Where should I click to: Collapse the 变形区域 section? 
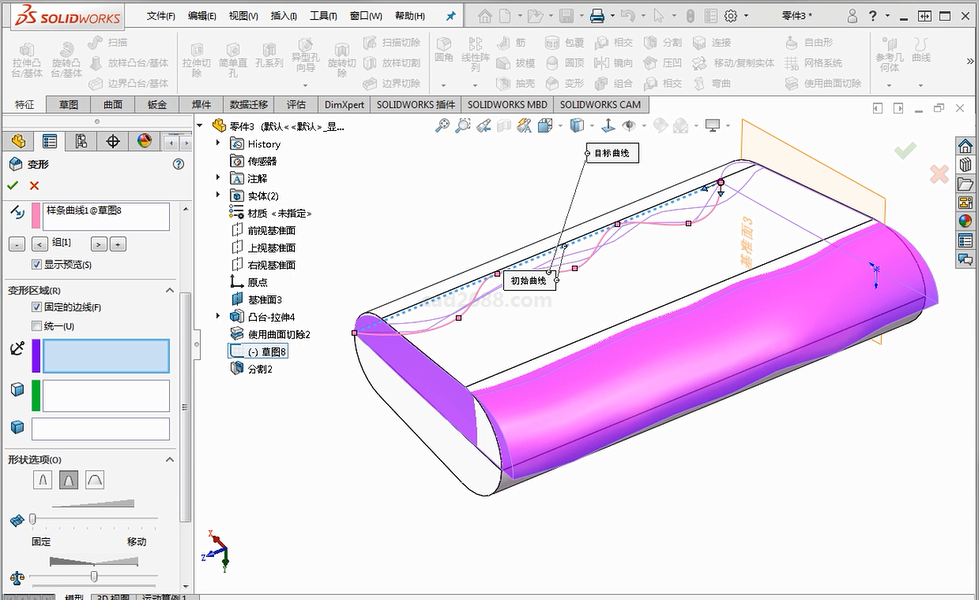tap(170, 290)
